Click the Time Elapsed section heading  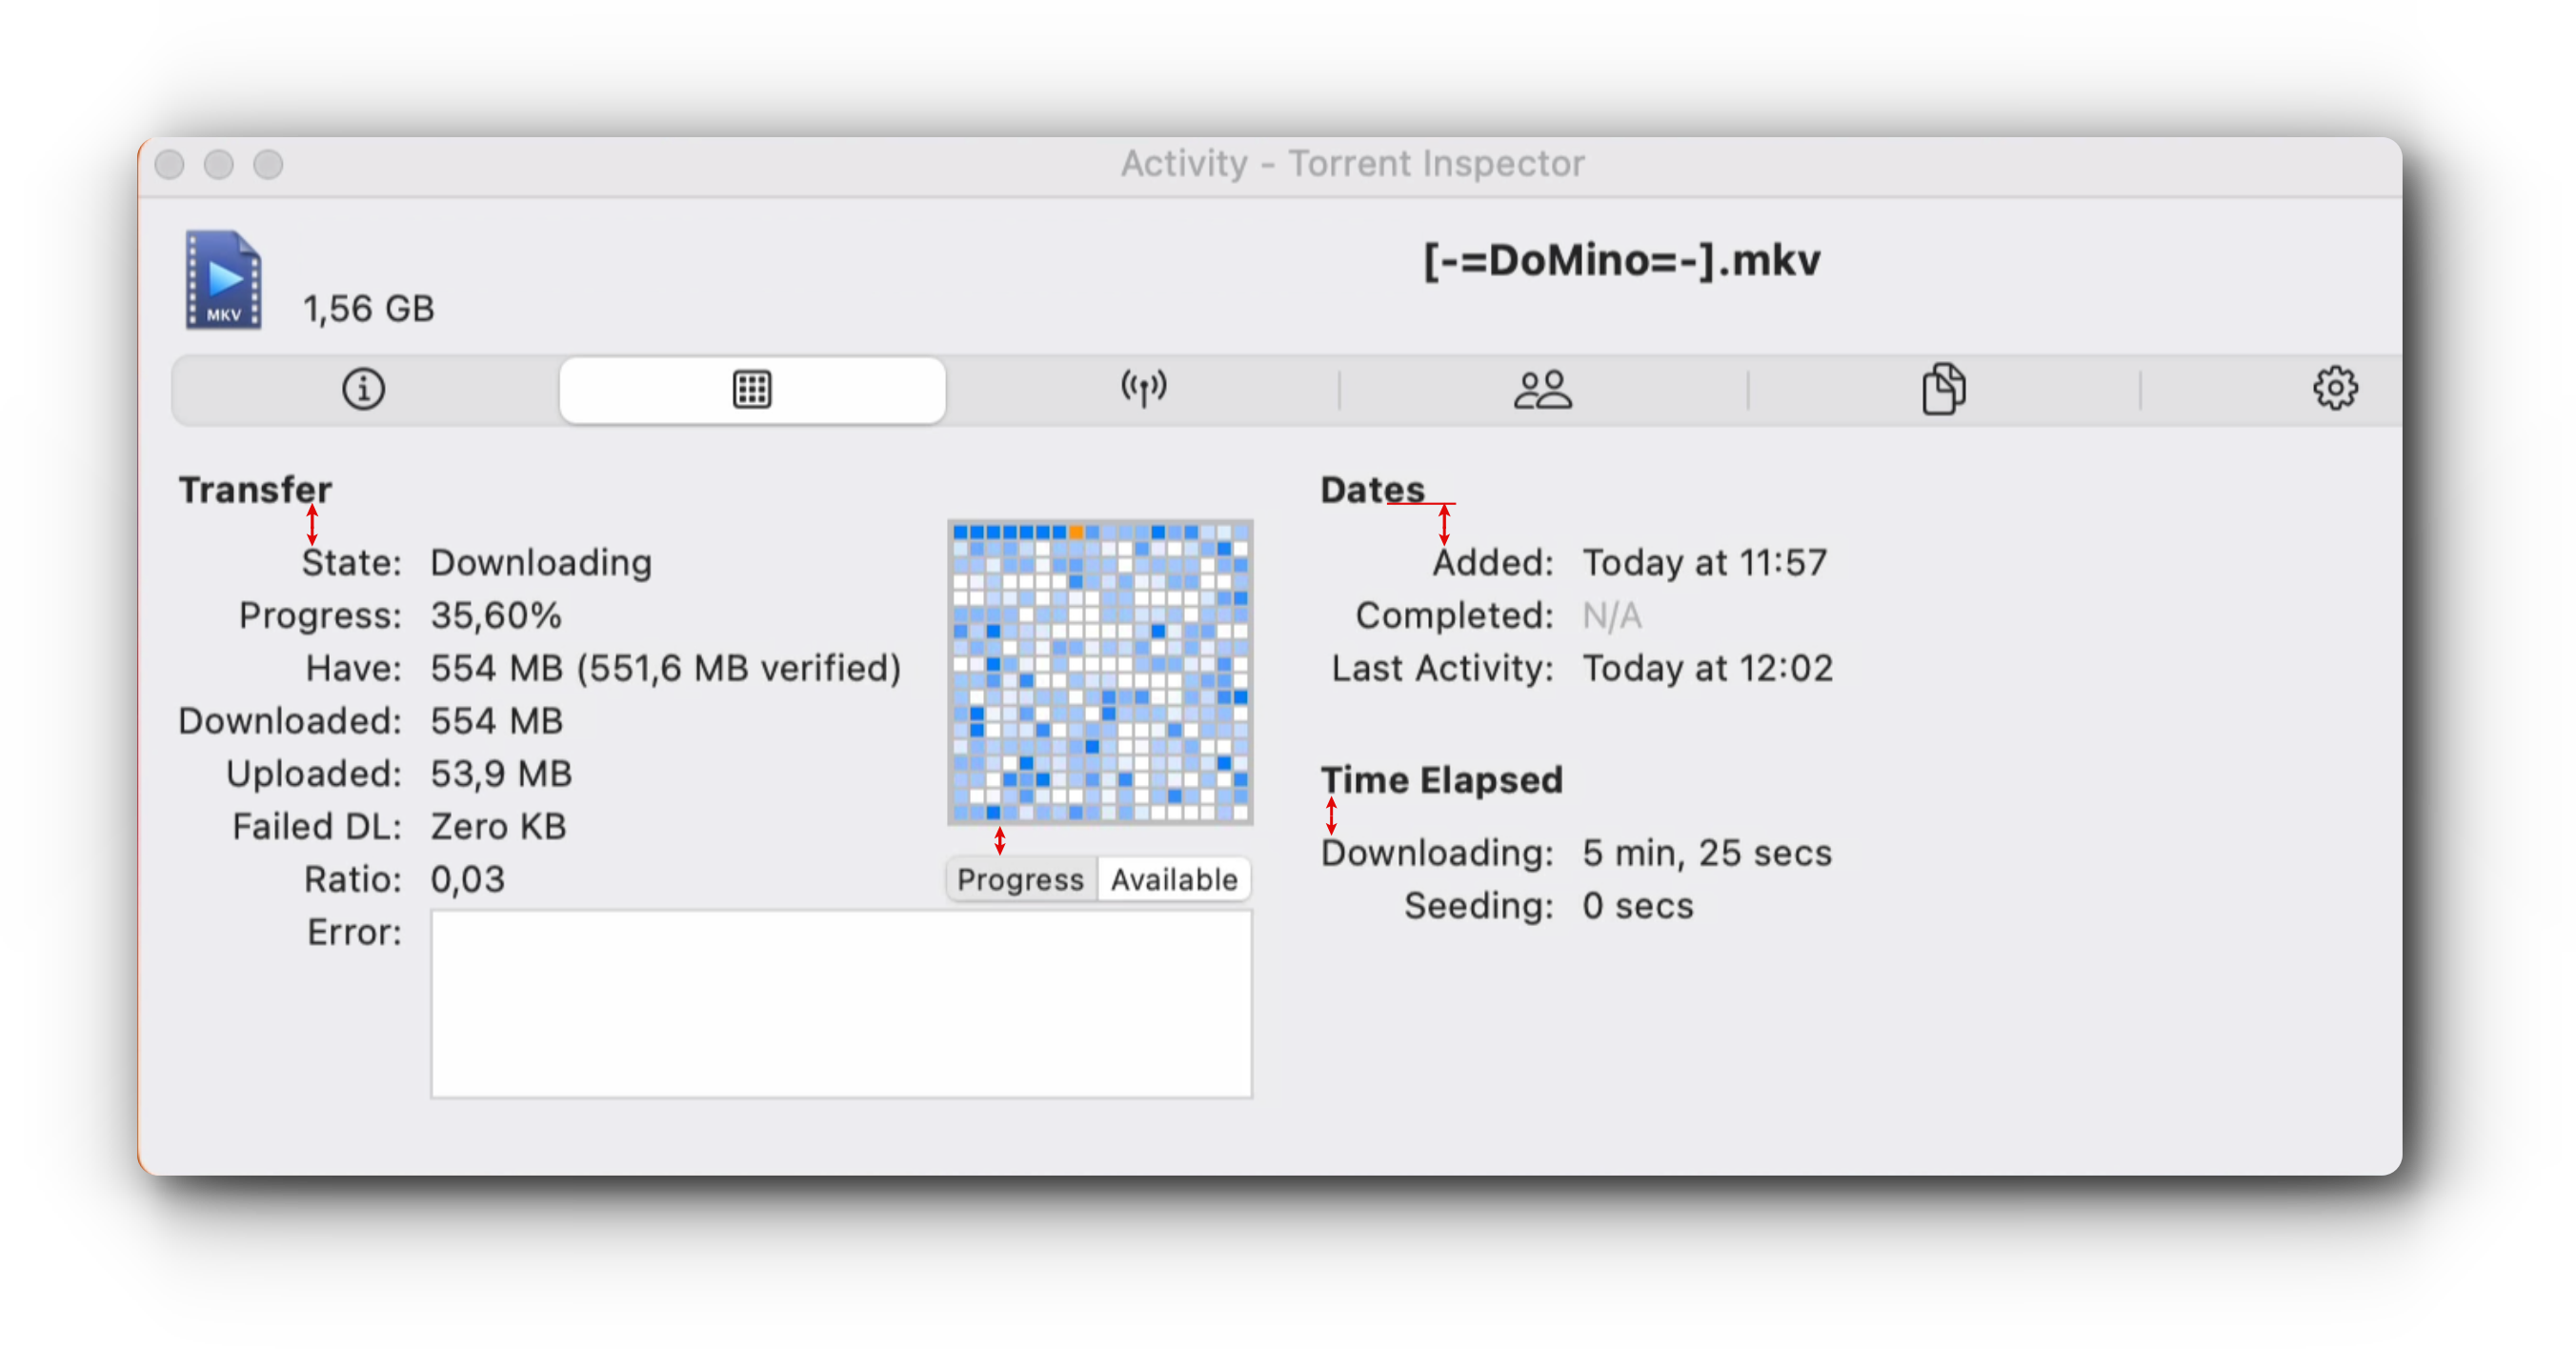point(1441,780)
